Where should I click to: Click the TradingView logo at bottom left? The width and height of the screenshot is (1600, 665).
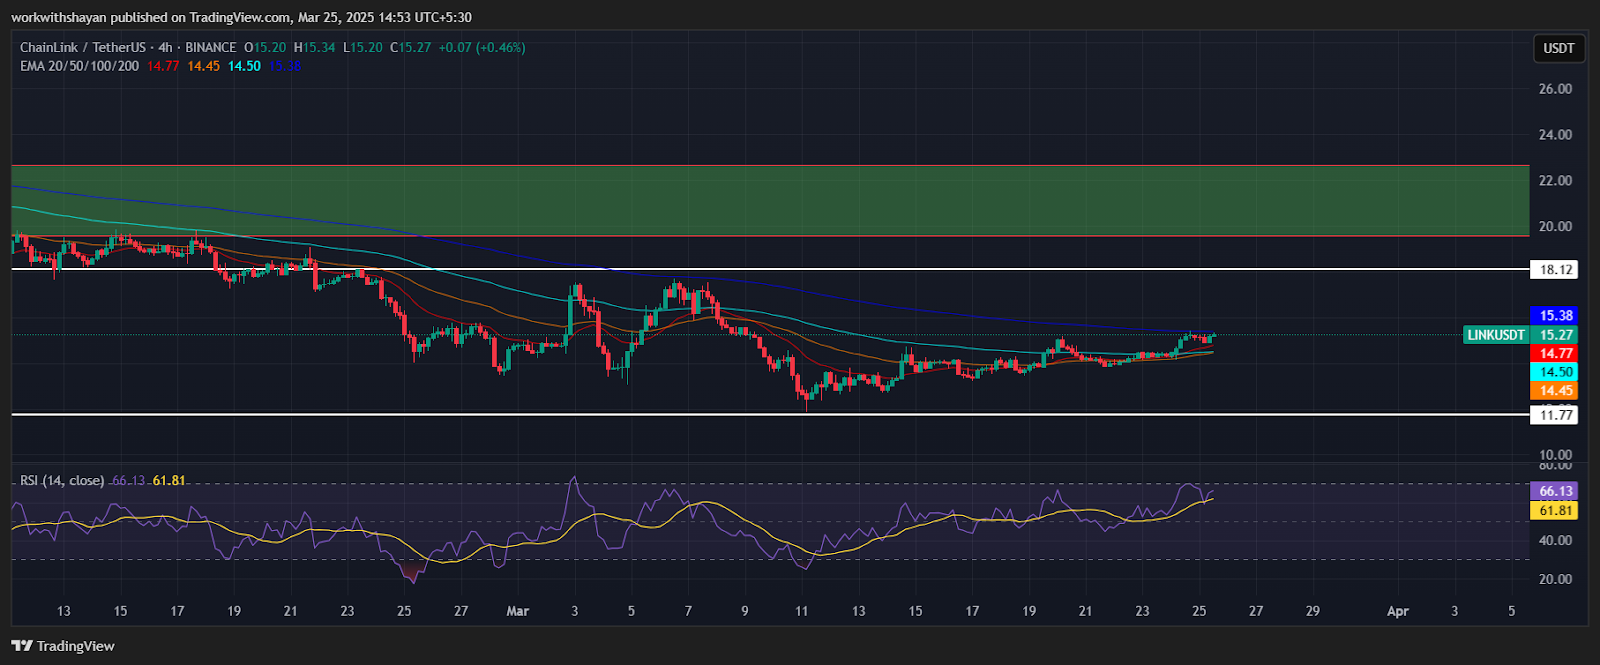point(63,646)
